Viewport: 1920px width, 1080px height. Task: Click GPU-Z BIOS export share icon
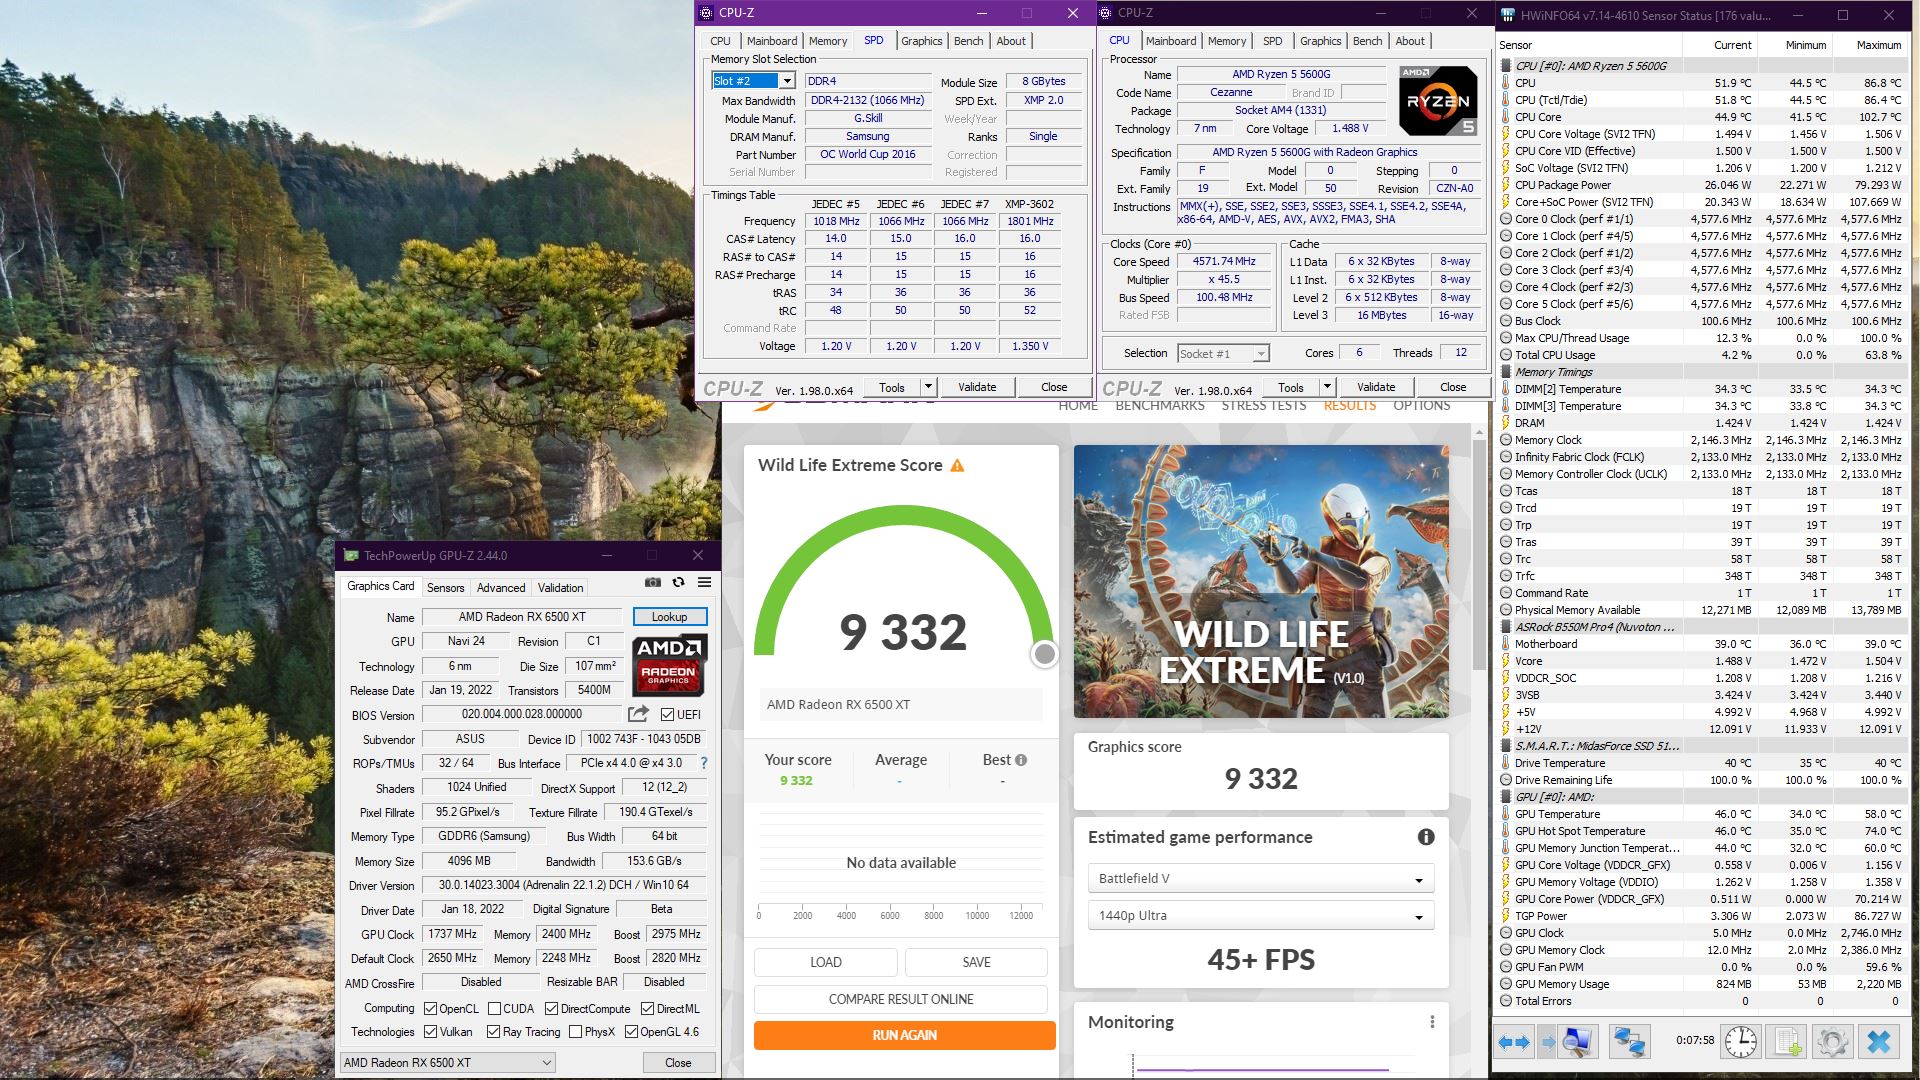637,714
